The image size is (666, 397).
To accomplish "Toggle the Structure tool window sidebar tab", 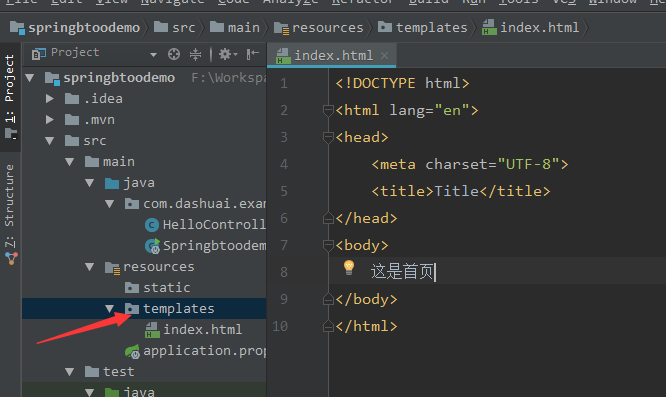I will (x=10, y=214).
